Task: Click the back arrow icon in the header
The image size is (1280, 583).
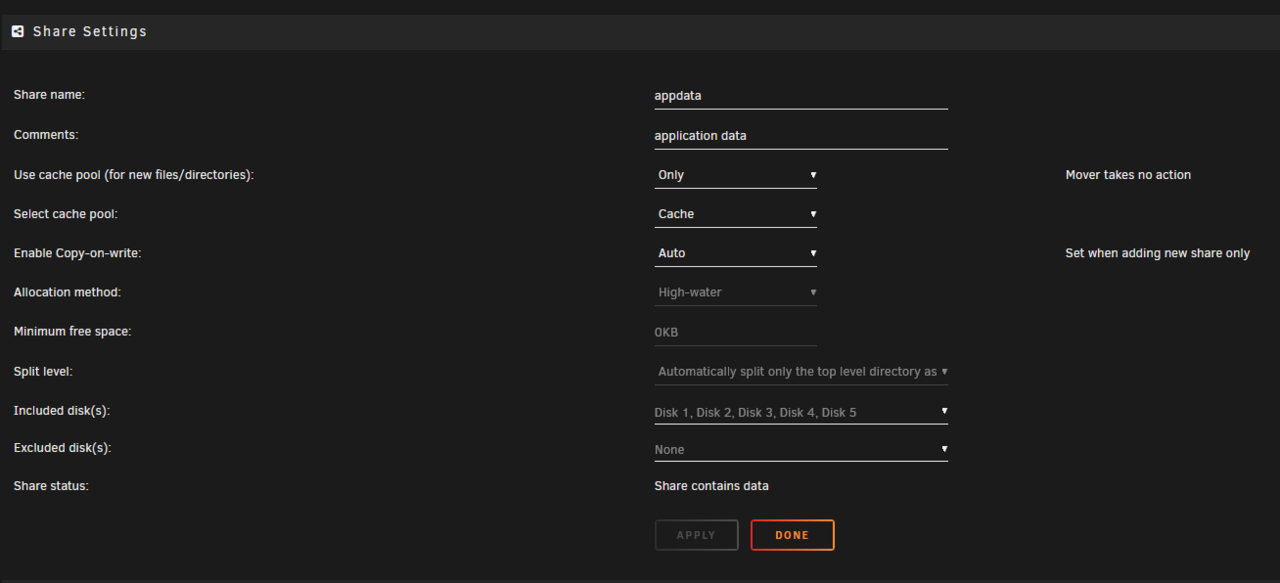Action: click(x=17, y=31)
